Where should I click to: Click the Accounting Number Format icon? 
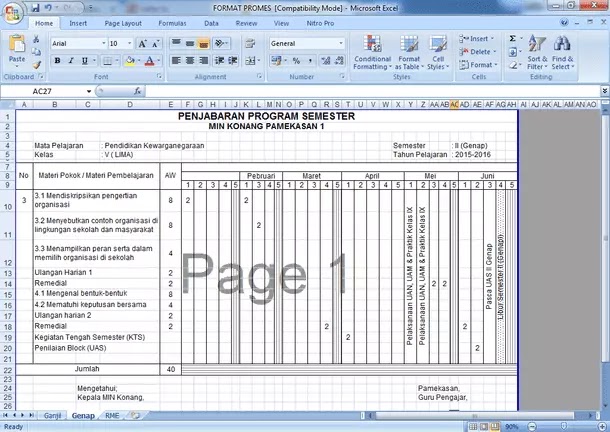point(276,60)
